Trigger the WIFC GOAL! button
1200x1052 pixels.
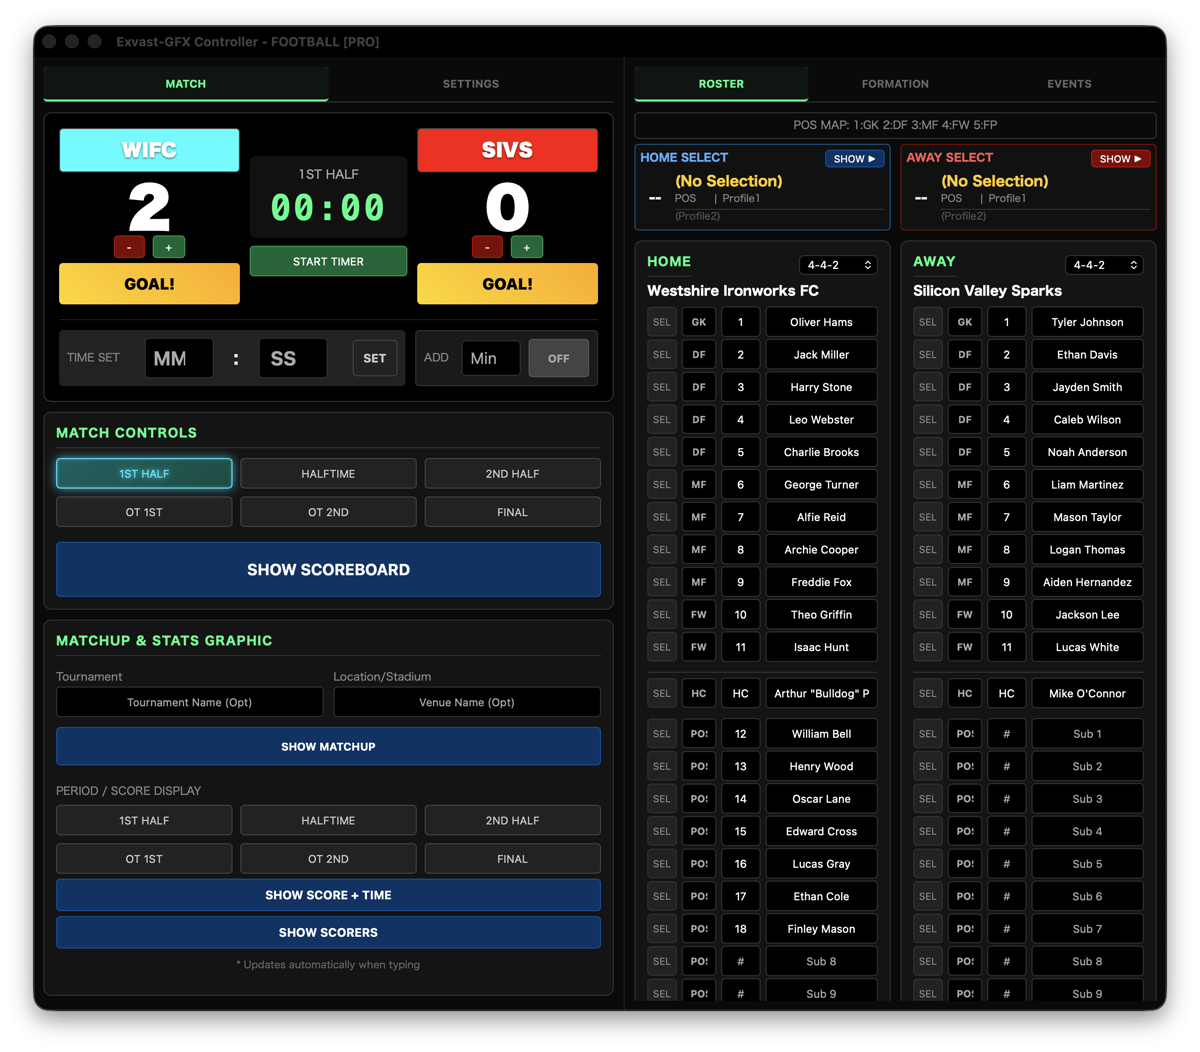149,284
